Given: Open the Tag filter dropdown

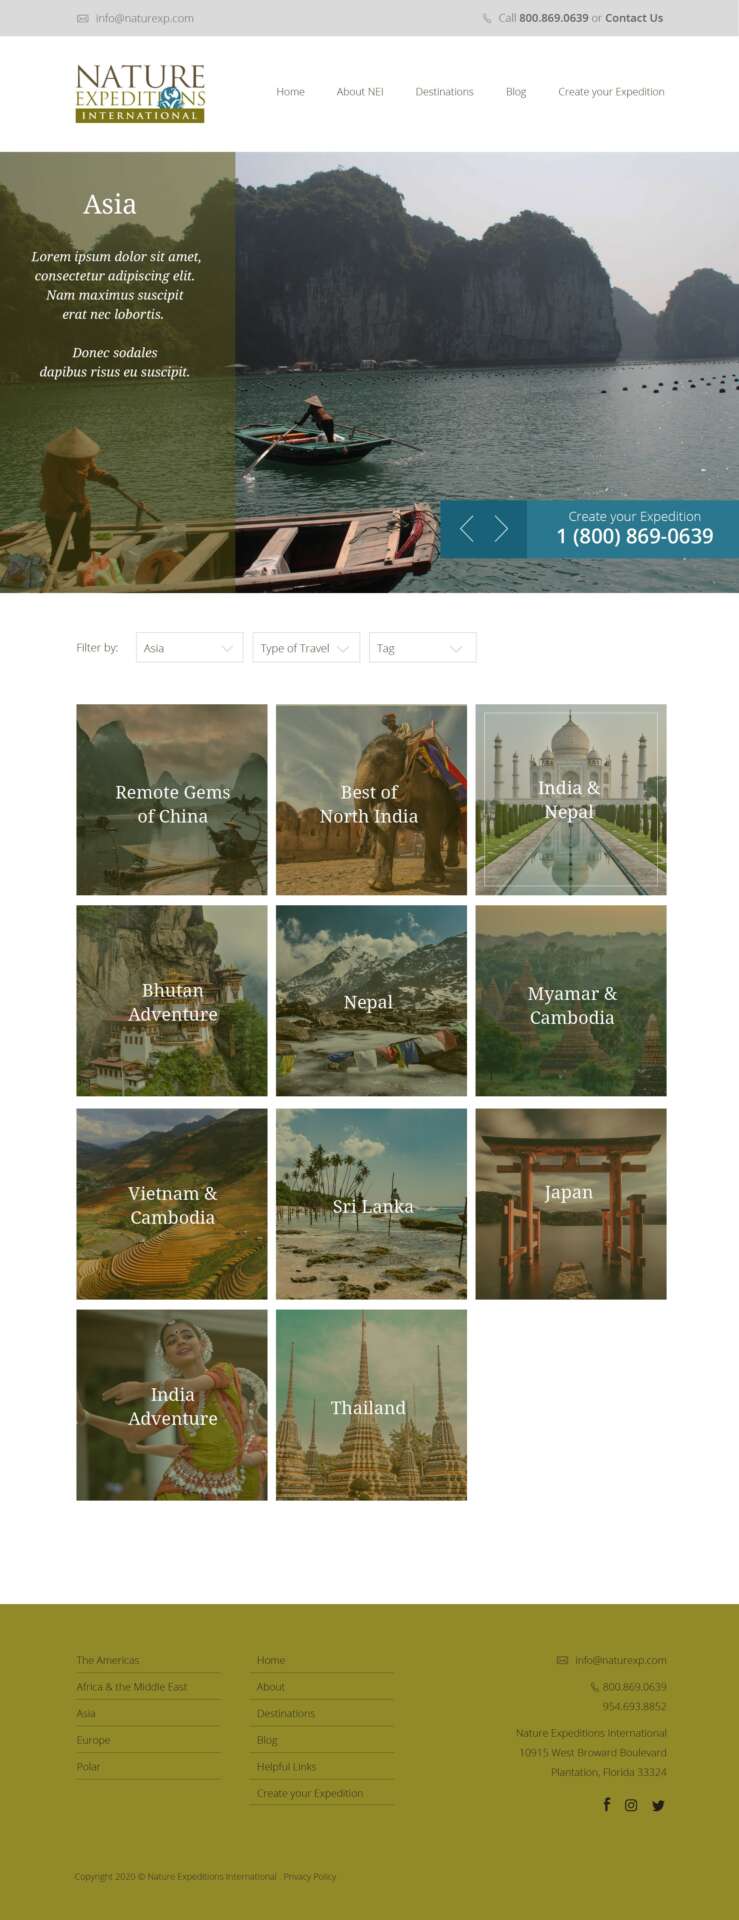Looking at the screenshot, I should [422, 648].
